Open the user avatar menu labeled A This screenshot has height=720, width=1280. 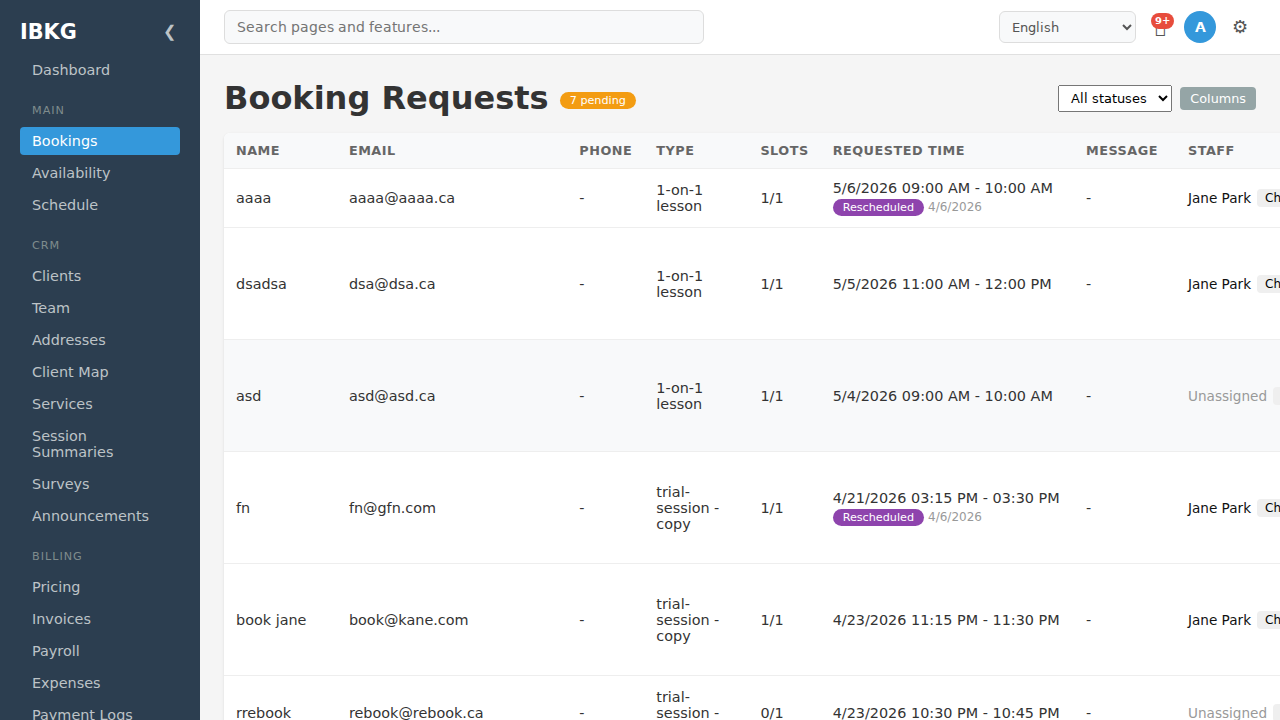[1200, 27]
